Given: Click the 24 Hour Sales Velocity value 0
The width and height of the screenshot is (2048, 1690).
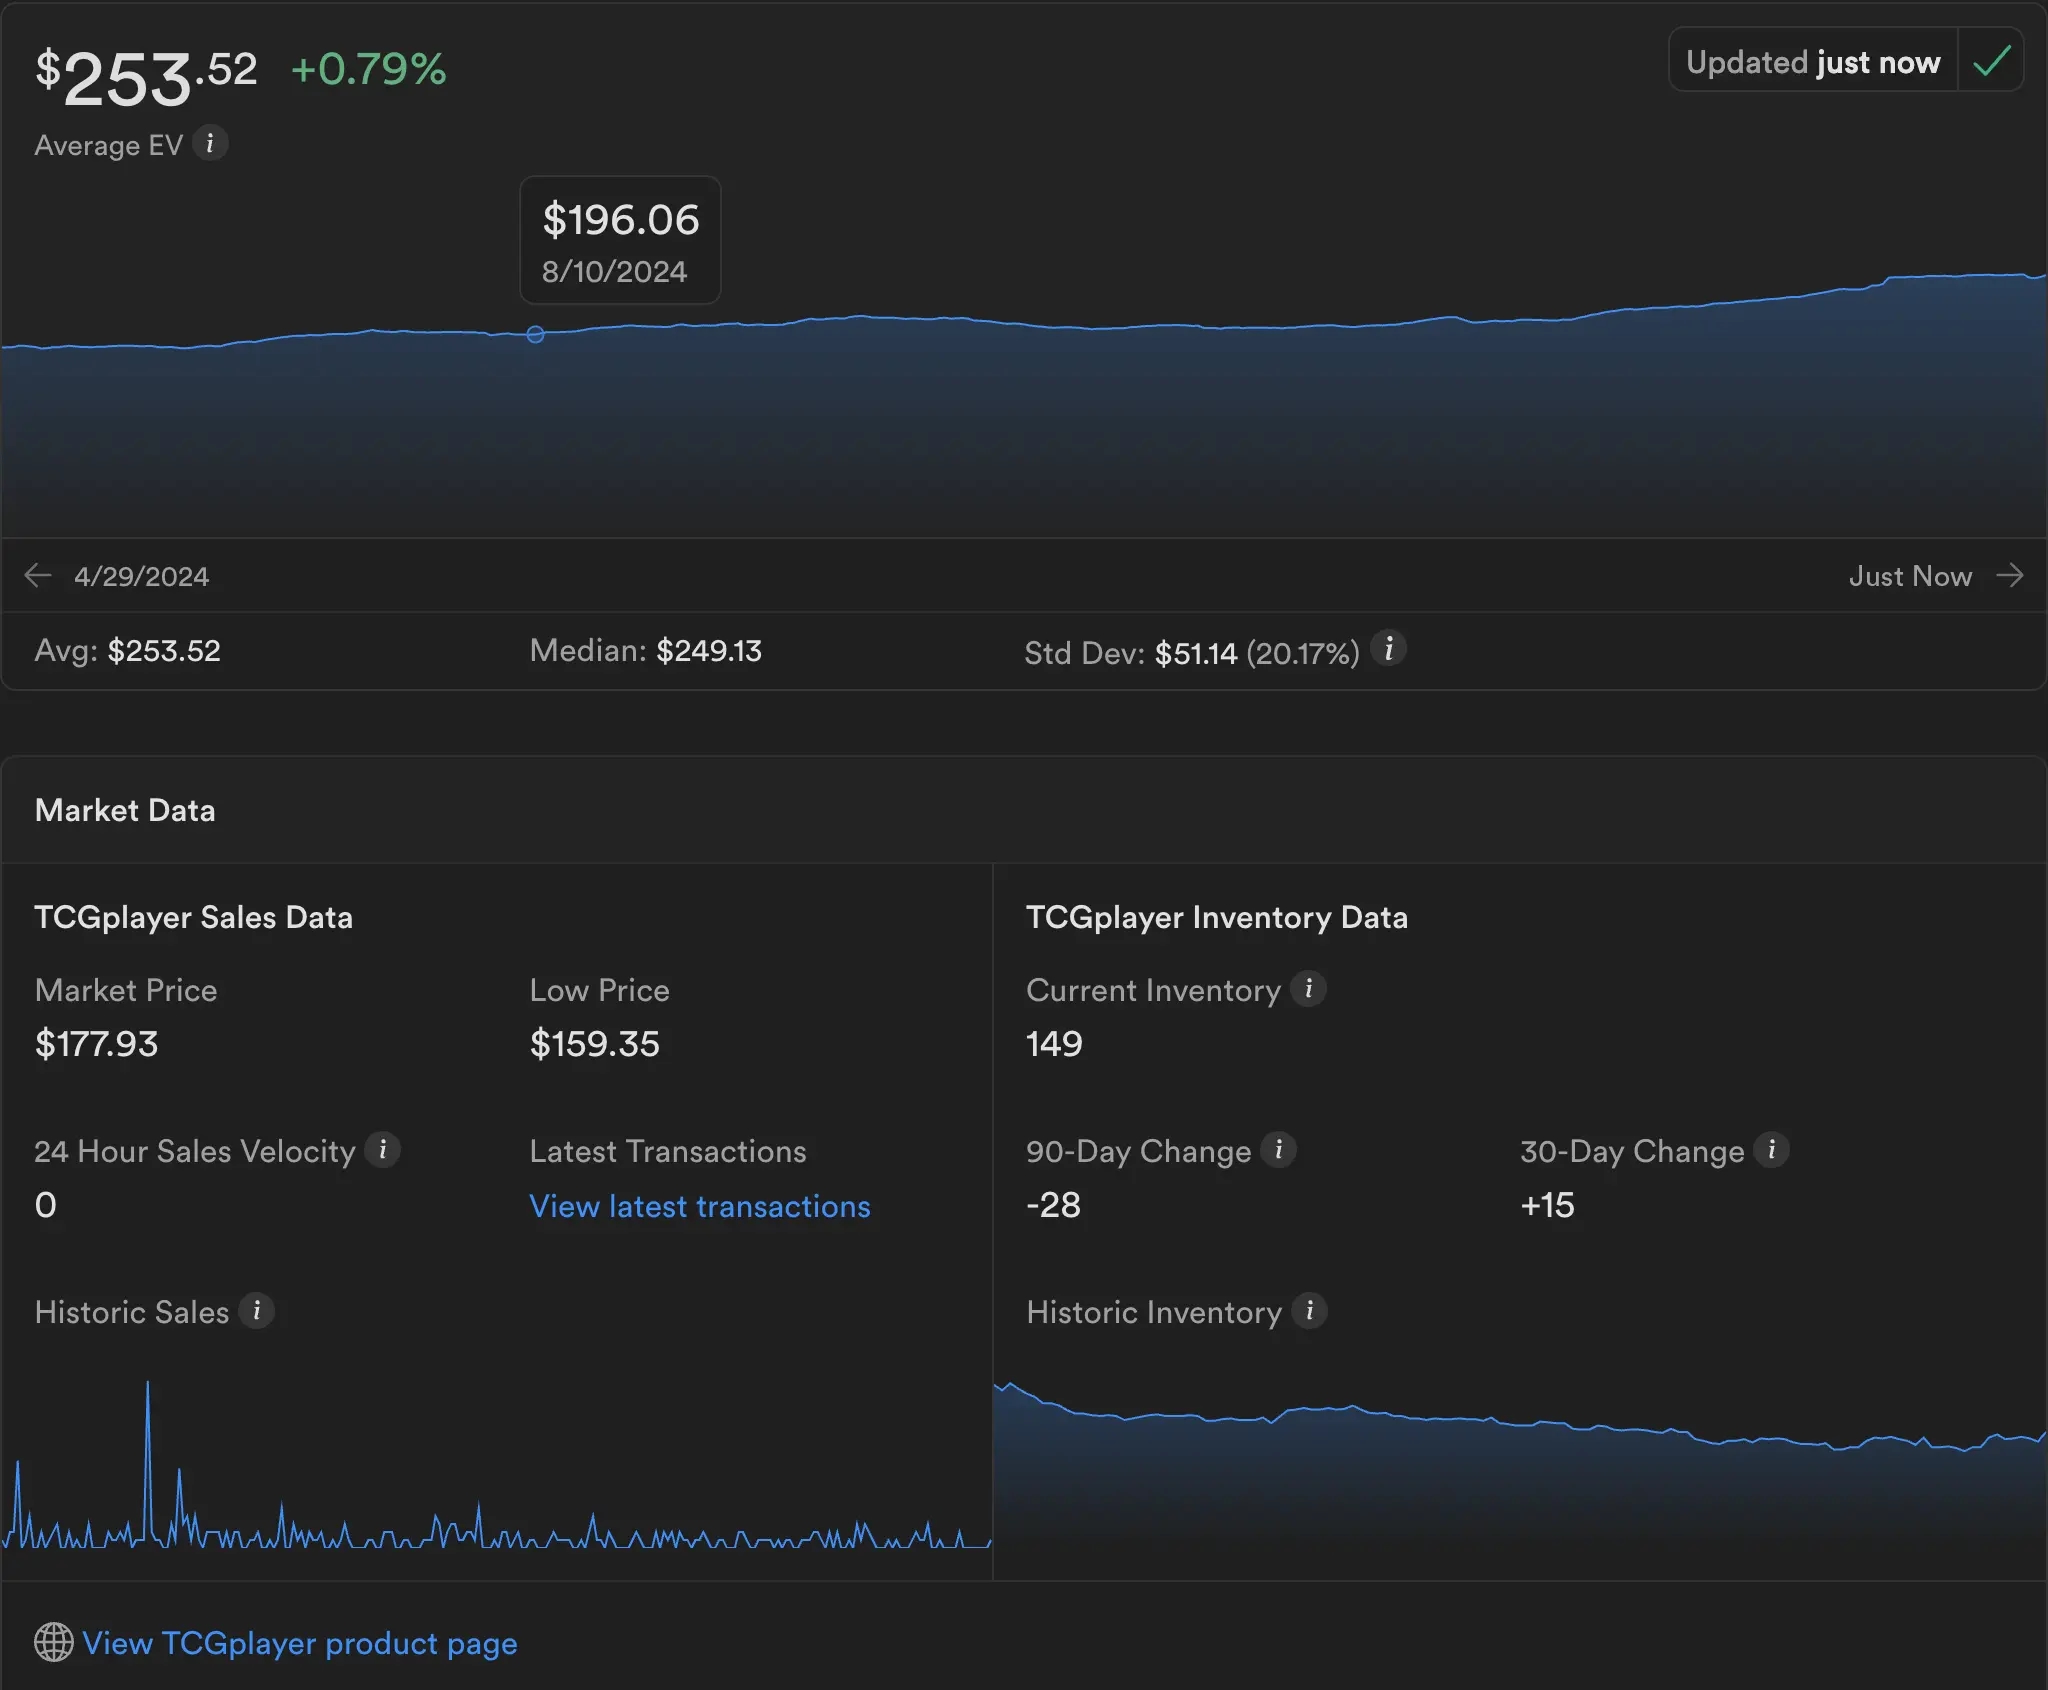Looking at the screenshot, I should [x=46, y=1205].
